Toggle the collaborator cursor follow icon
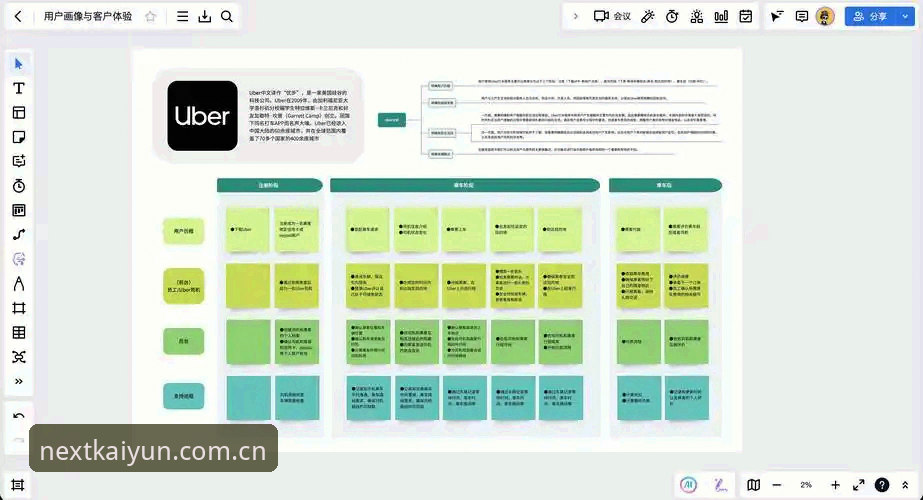 777,16
